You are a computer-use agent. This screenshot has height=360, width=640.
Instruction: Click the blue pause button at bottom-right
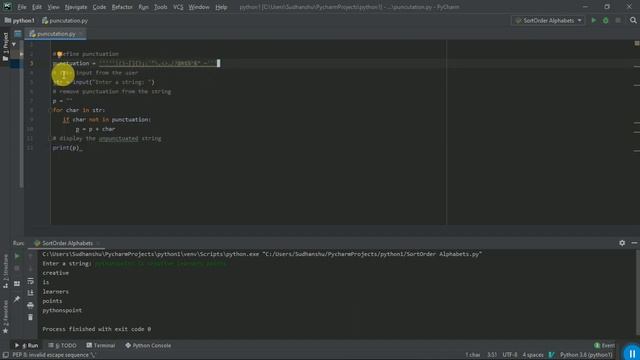click(631, 353)
